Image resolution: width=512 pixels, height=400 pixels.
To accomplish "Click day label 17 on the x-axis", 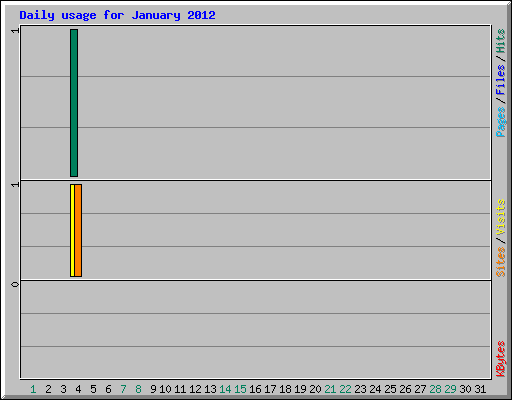I will point(270,389).
